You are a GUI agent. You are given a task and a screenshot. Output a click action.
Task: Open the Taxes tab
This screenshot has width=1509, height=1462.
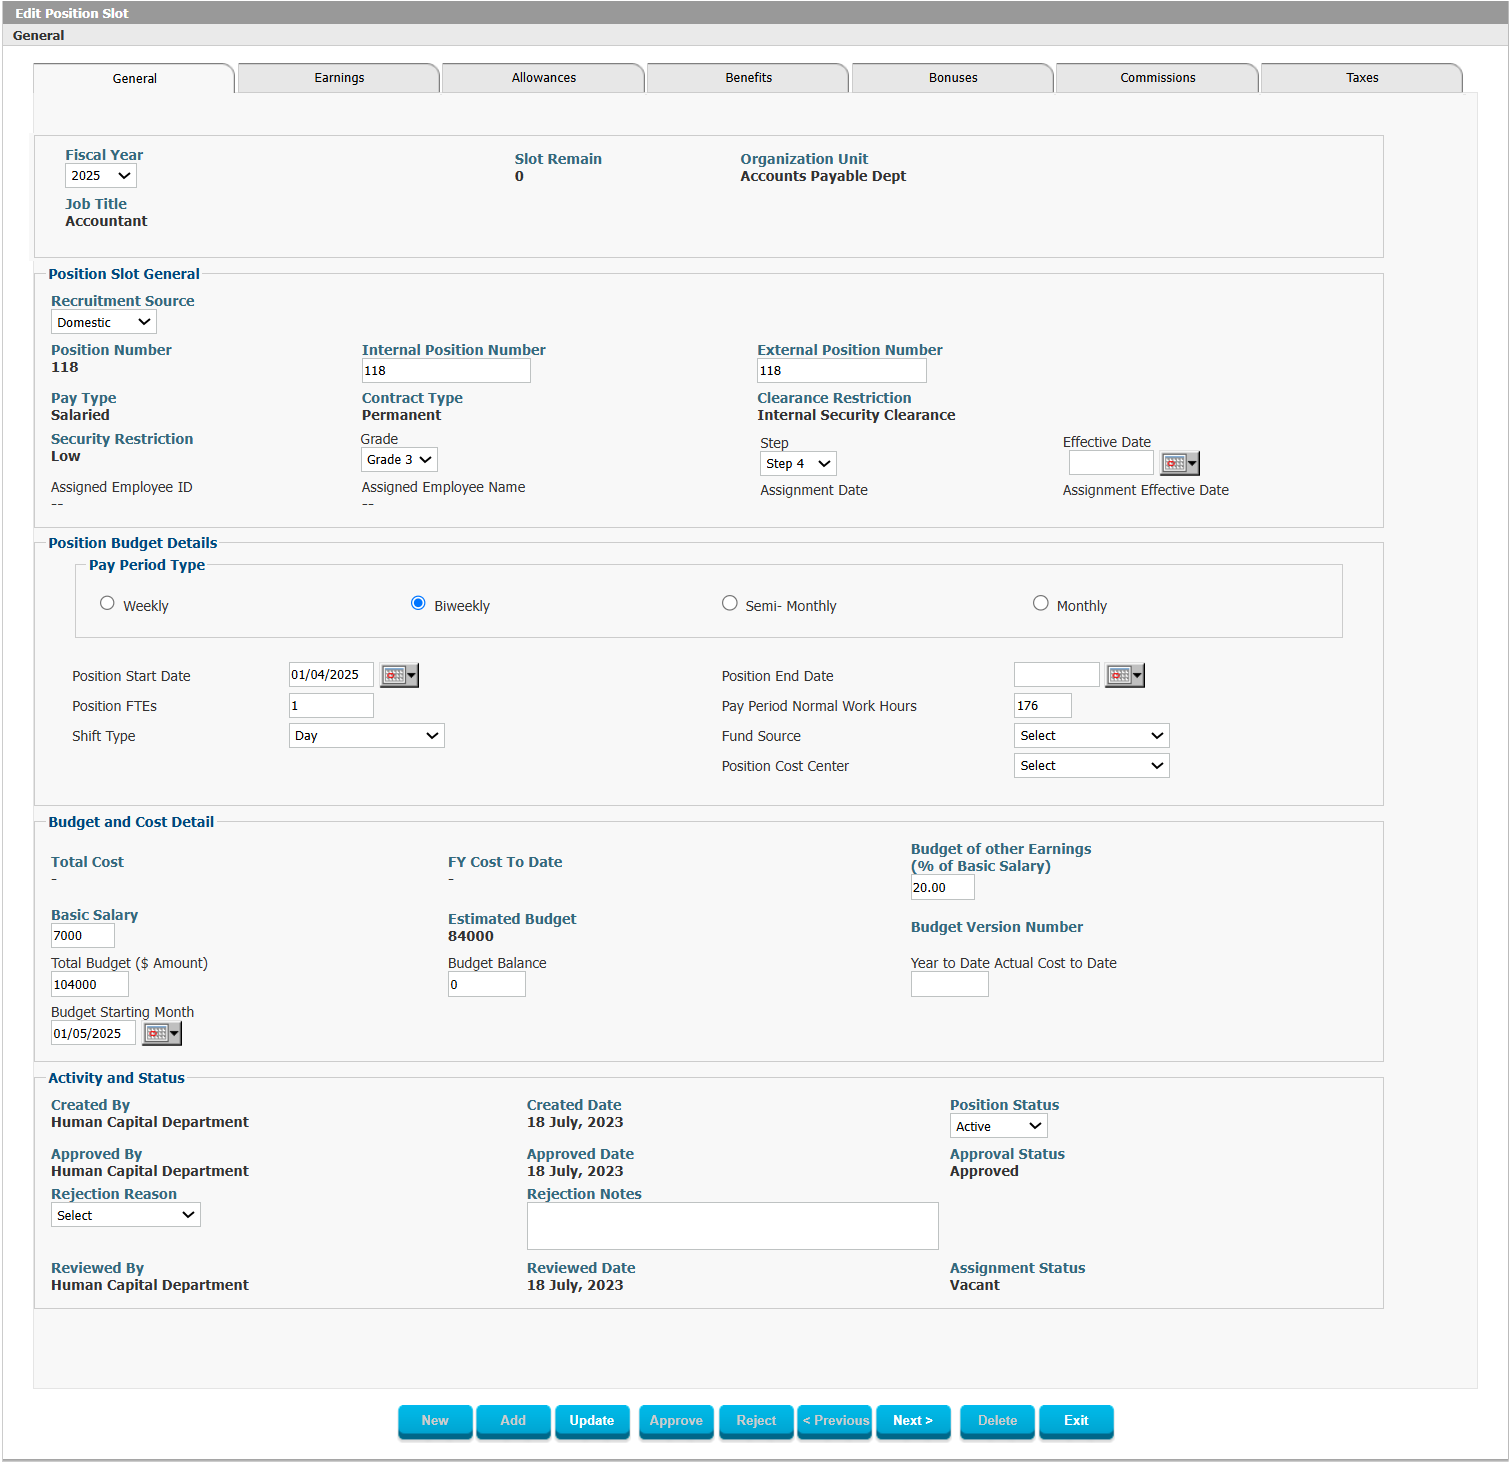[x=1361, y=77]
